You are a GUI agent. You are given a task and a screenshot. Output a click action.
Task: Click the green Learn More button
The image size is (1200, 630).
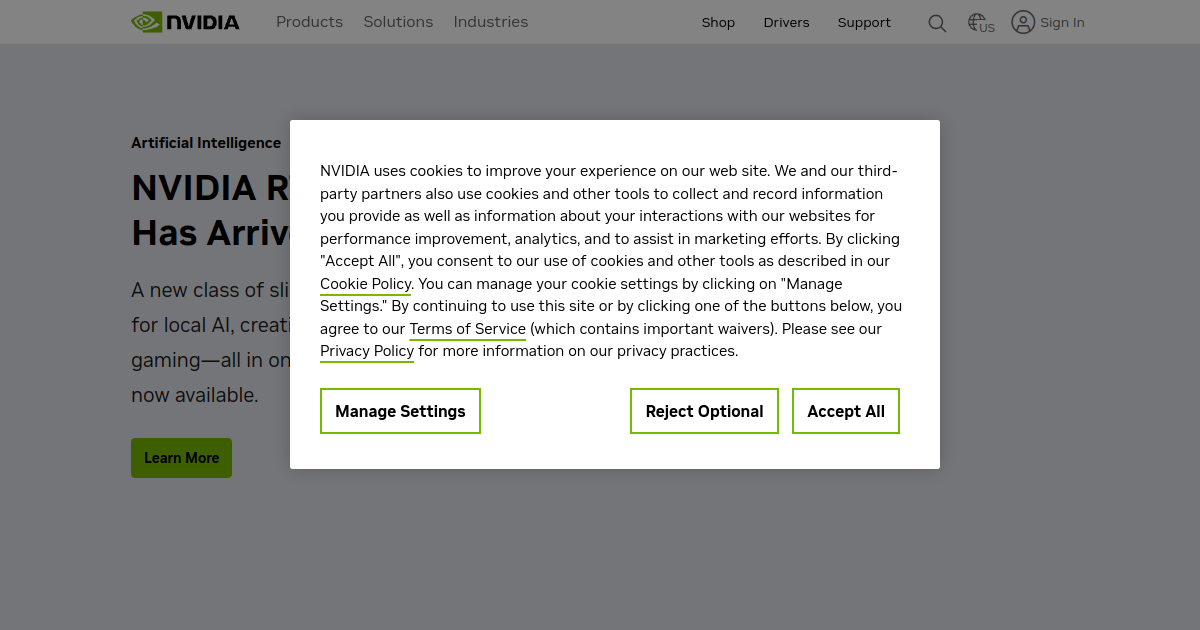(x=181, y=458)
